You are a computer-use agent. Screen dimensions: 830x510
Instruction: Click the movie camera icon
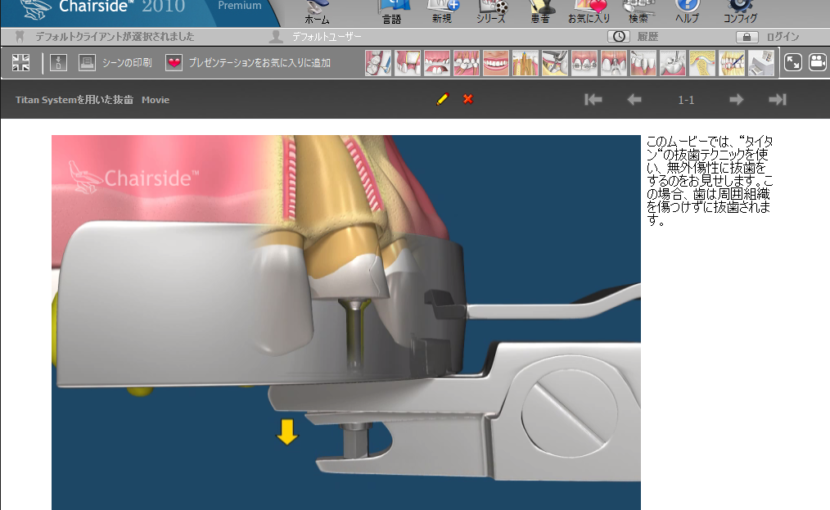coord(818,62)
